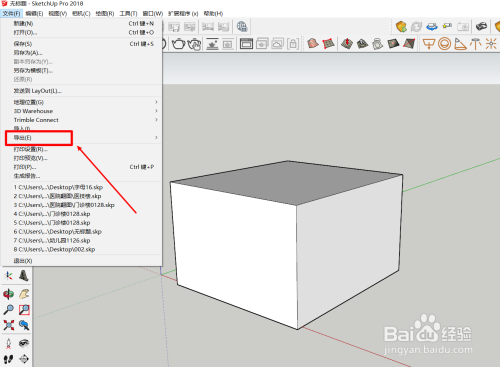
Task: Choose 生成报告... menu entry
Action: pos(83,176)
